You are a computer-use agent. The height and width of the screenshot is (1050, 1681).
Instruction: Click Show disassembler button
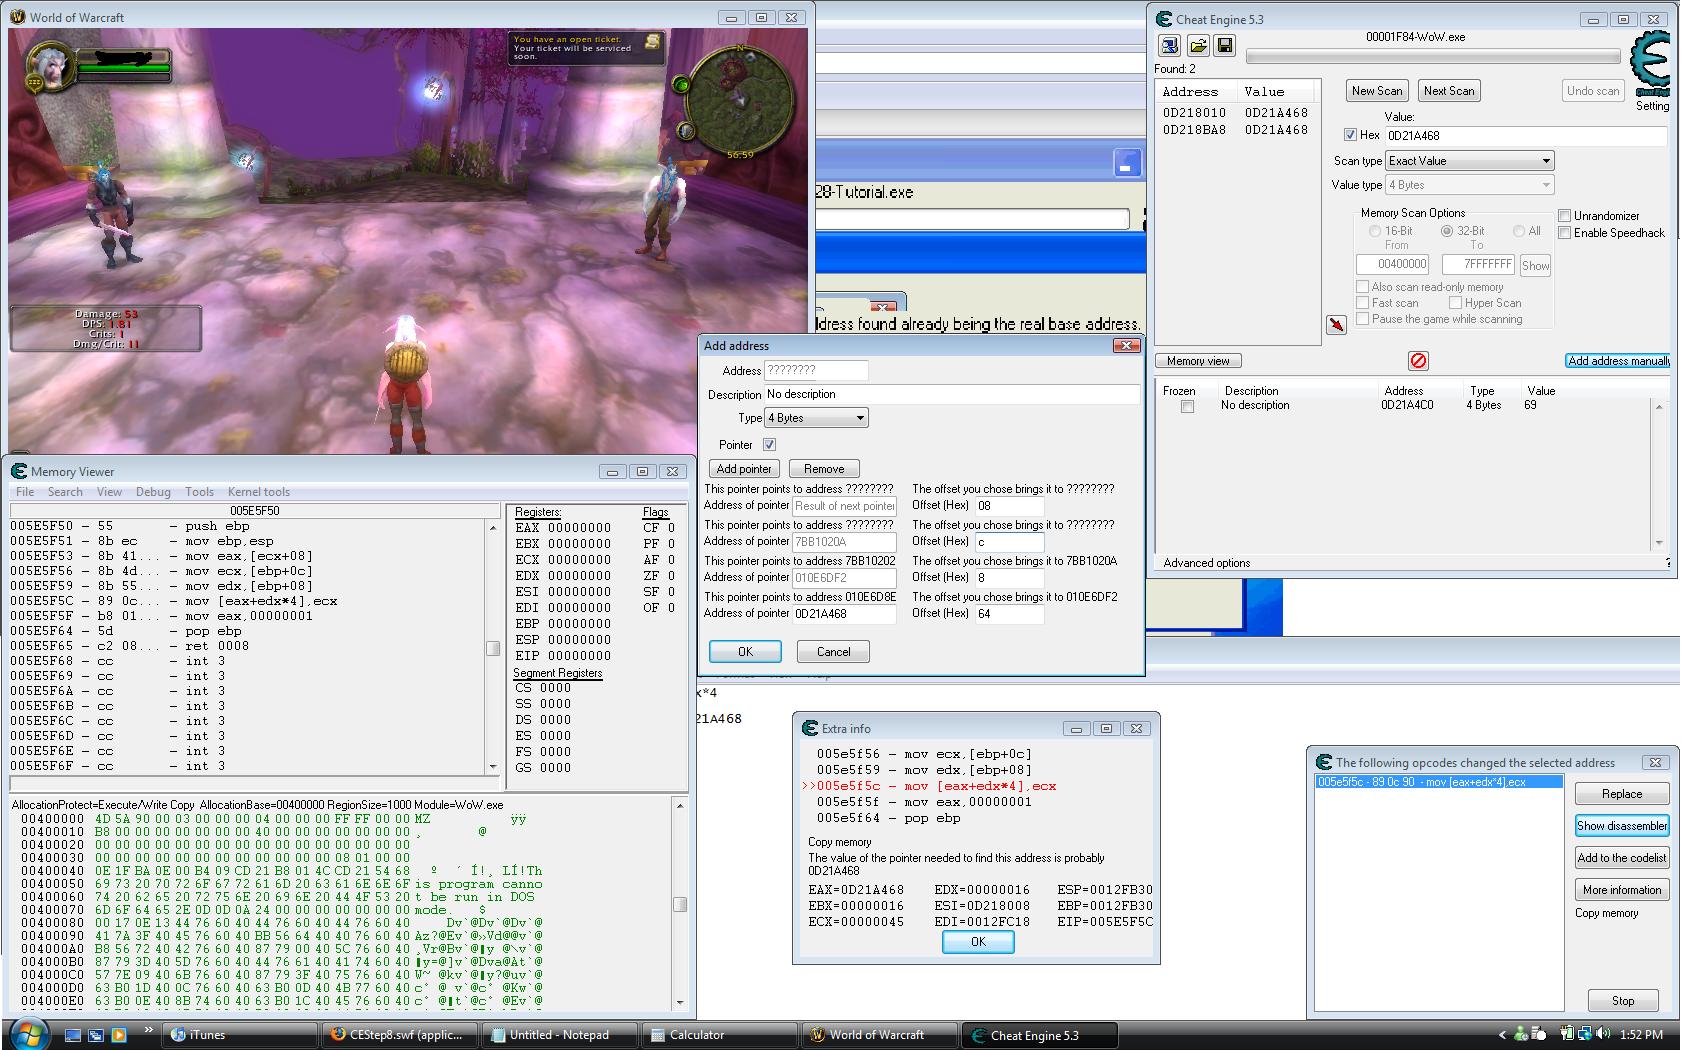click(x=1622, y=826)
